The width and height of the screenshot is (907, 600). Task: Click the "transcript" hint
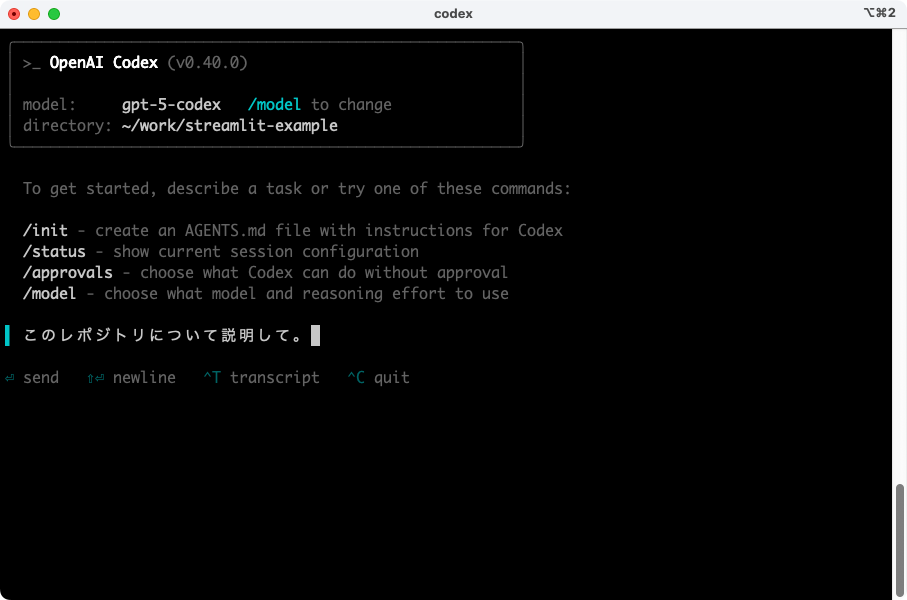(x=275, y=378)
